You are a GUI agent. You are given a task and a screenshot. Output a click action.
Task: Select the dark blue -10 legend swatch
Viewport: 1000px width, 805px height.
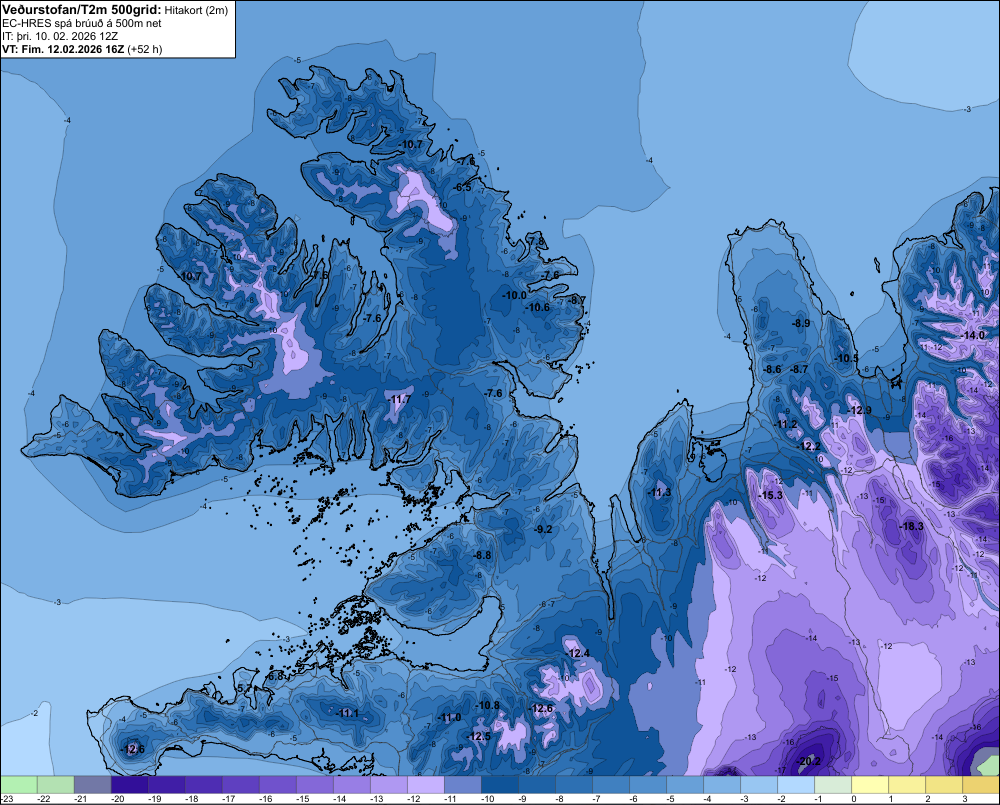(x=499, y=784)
